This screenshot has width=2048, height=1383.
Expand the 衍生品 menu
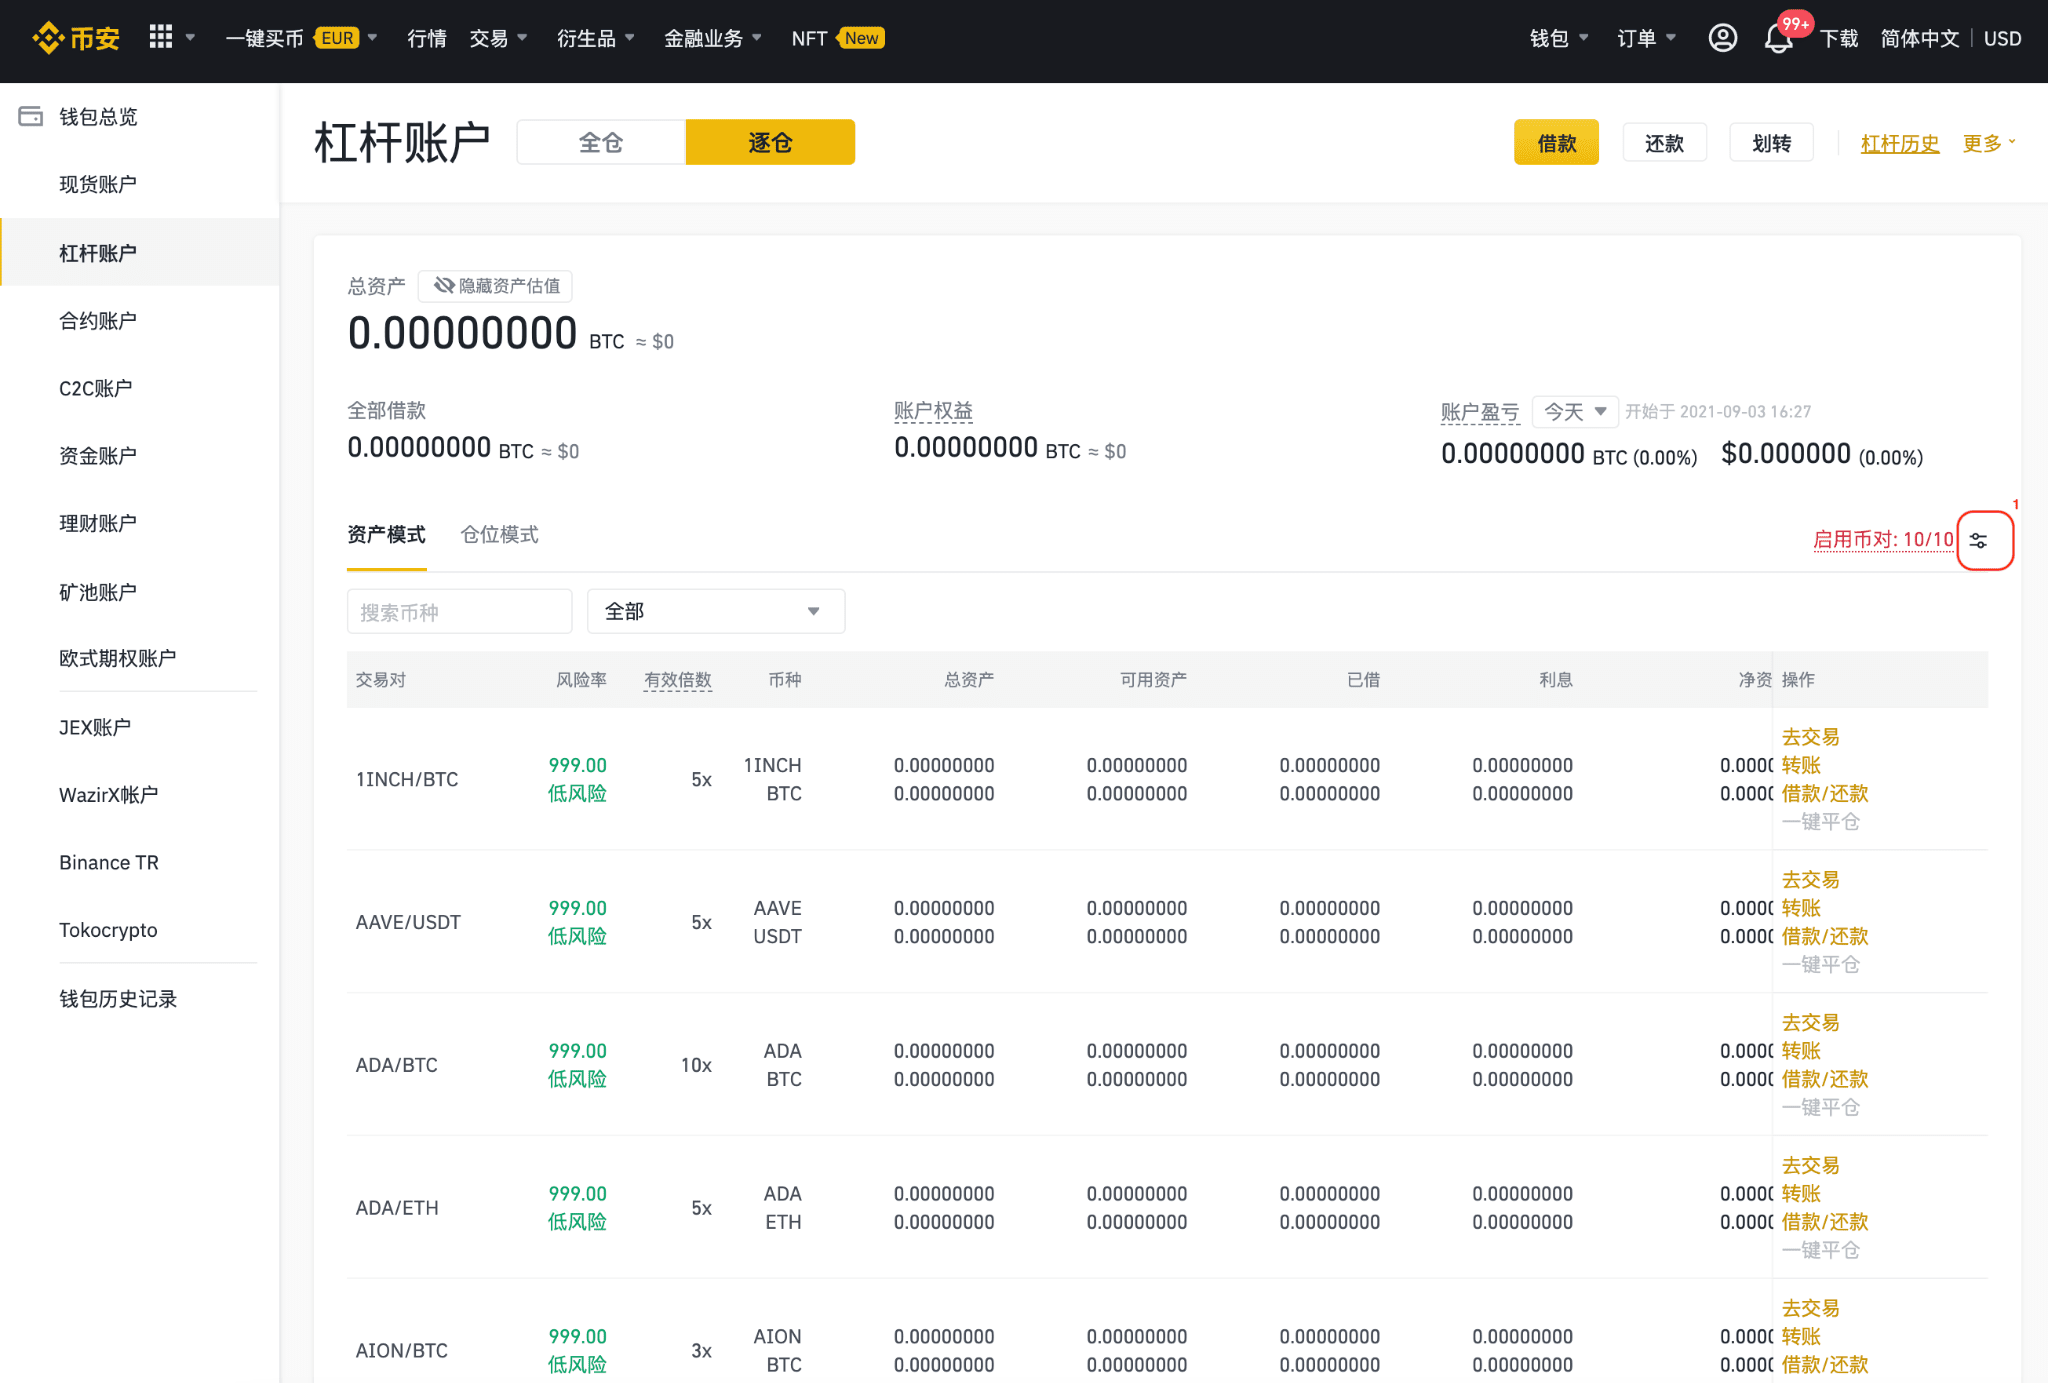[x=596, y=38]
